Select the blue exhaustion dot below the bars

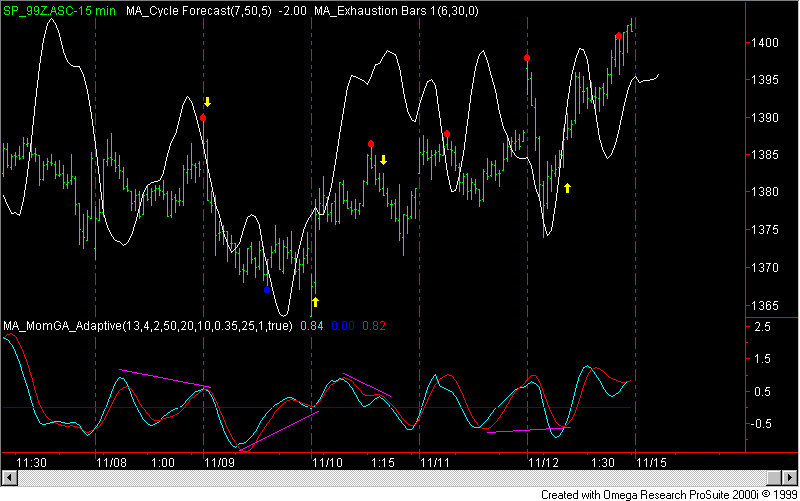pyautogui.click(x=267, y=290)
